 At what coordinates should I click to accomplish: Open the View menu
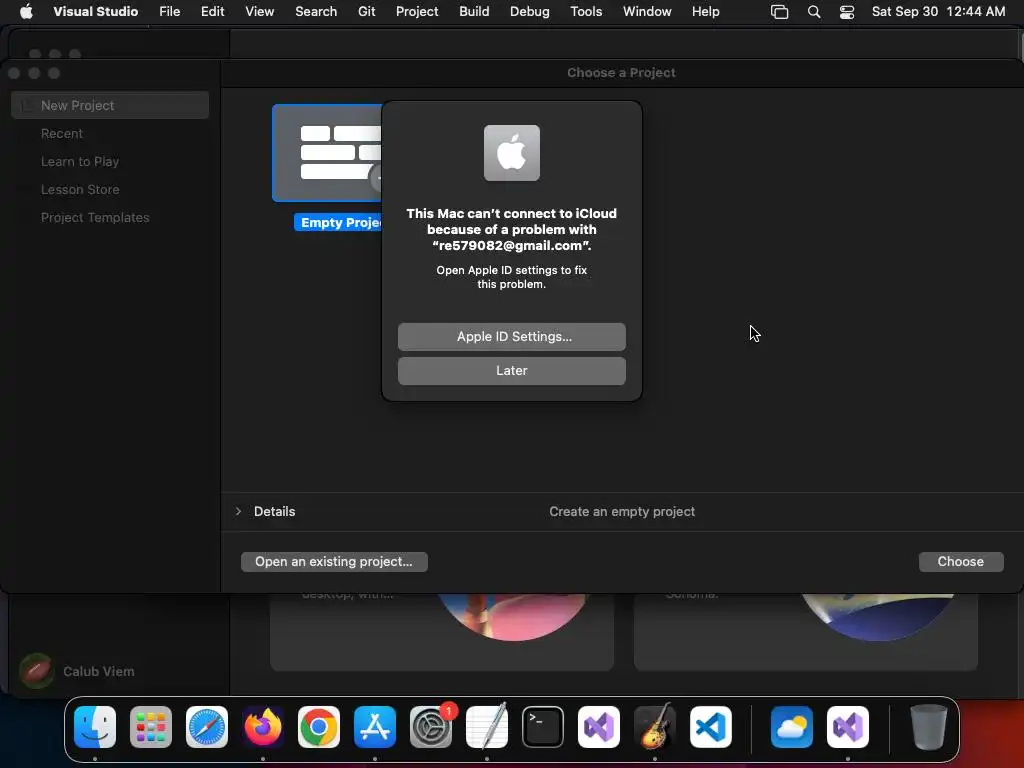(259, 11)
